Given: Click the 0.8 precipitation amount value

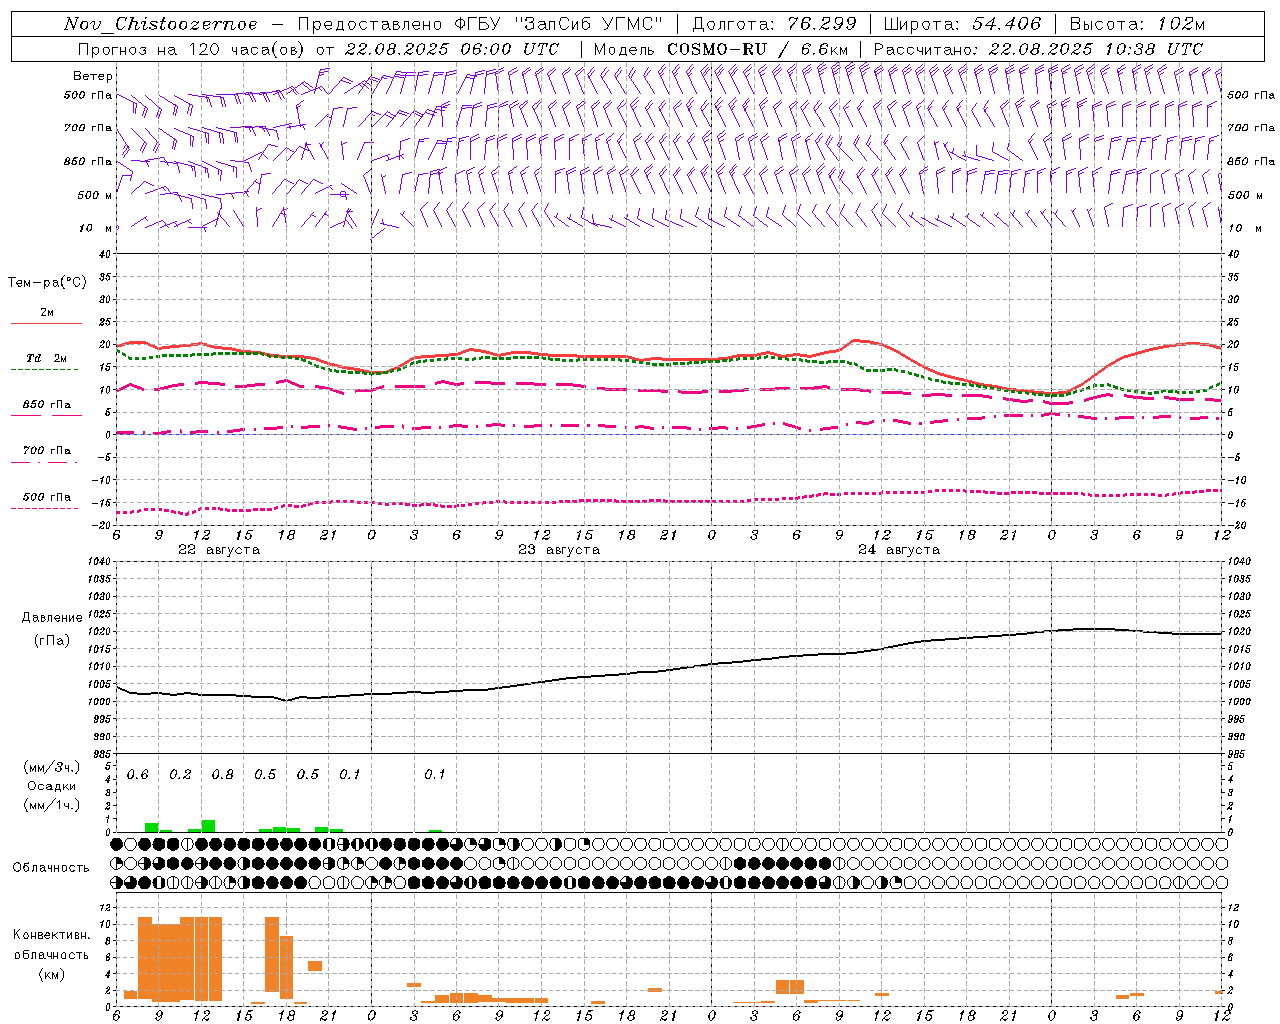Looking at the screenshot, I should [222, 775].
